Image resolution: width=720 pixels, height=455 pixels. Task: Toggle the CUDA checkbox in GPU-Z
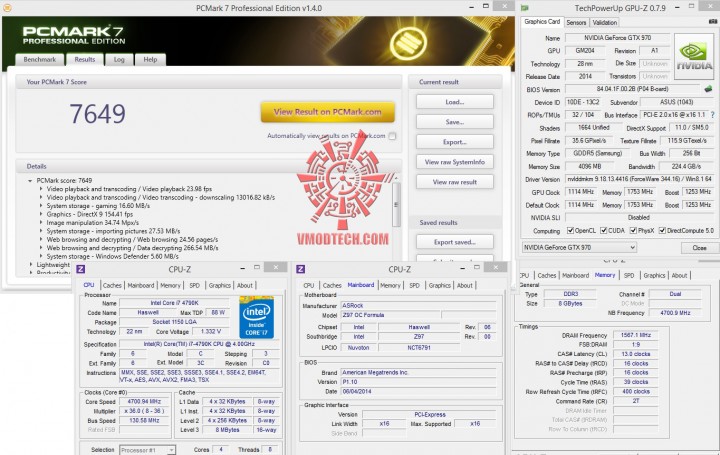[603, 230]
